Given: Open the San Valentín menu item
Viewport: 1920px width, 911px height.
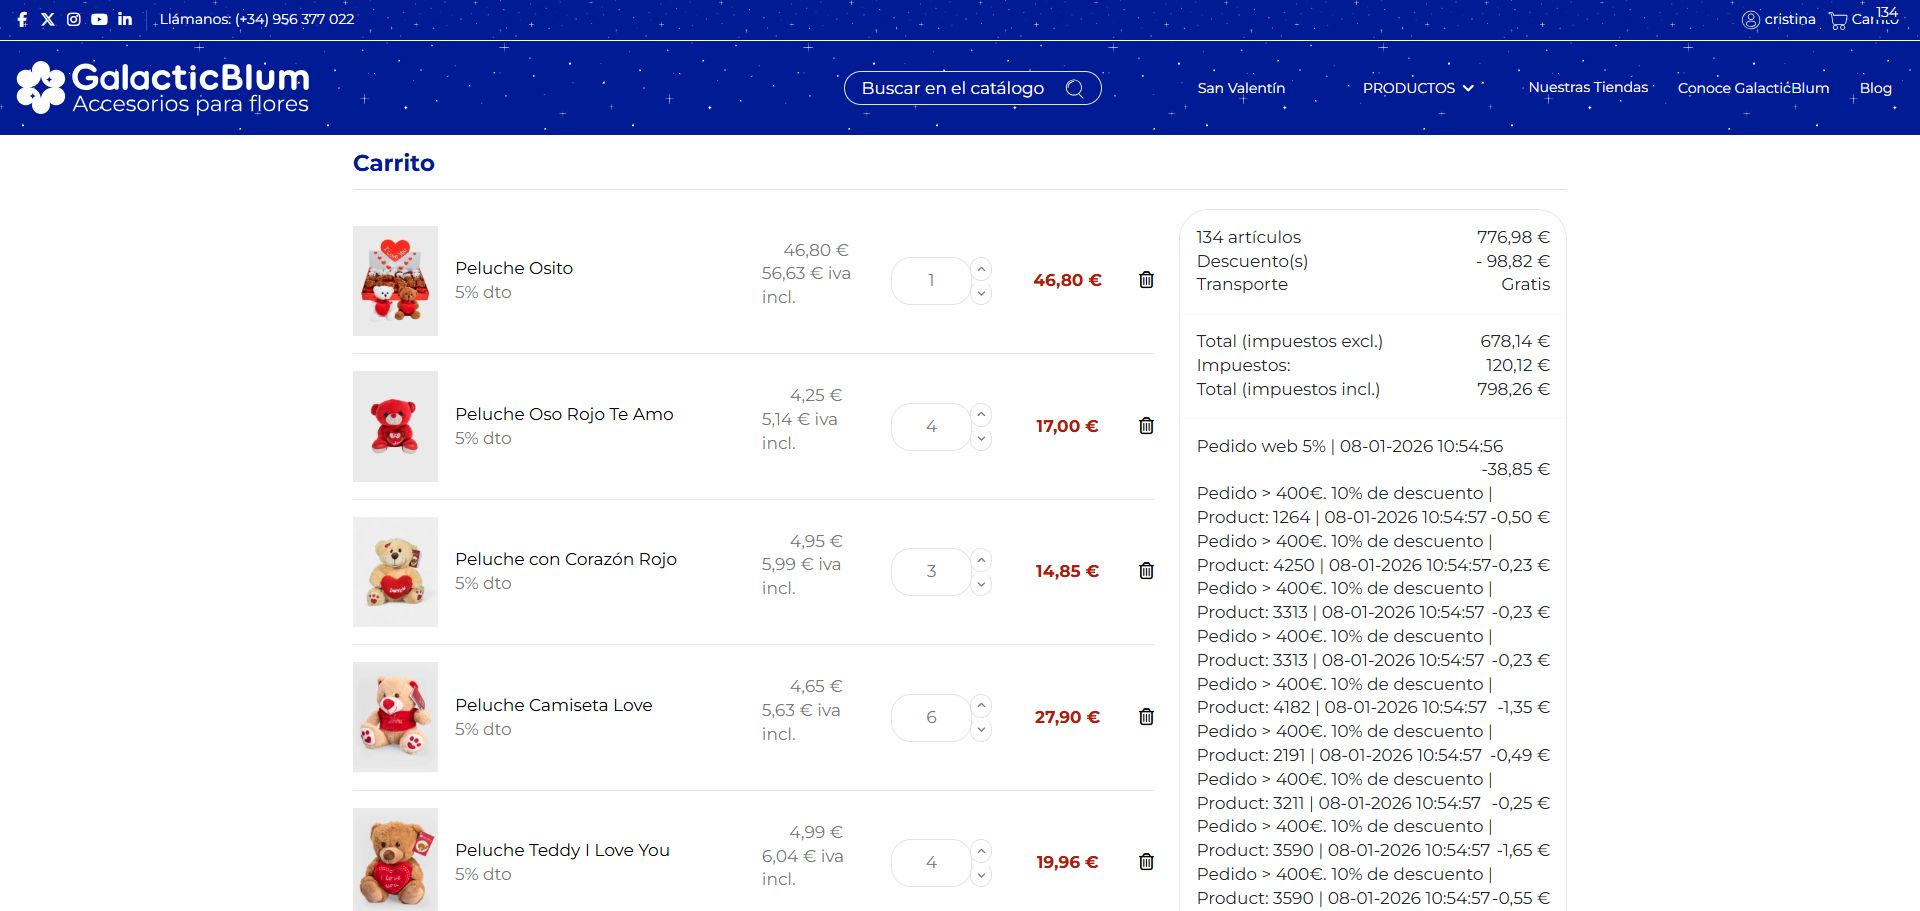Looking at the screenshot, I should pyautogui.click(x=1241, y=88).
